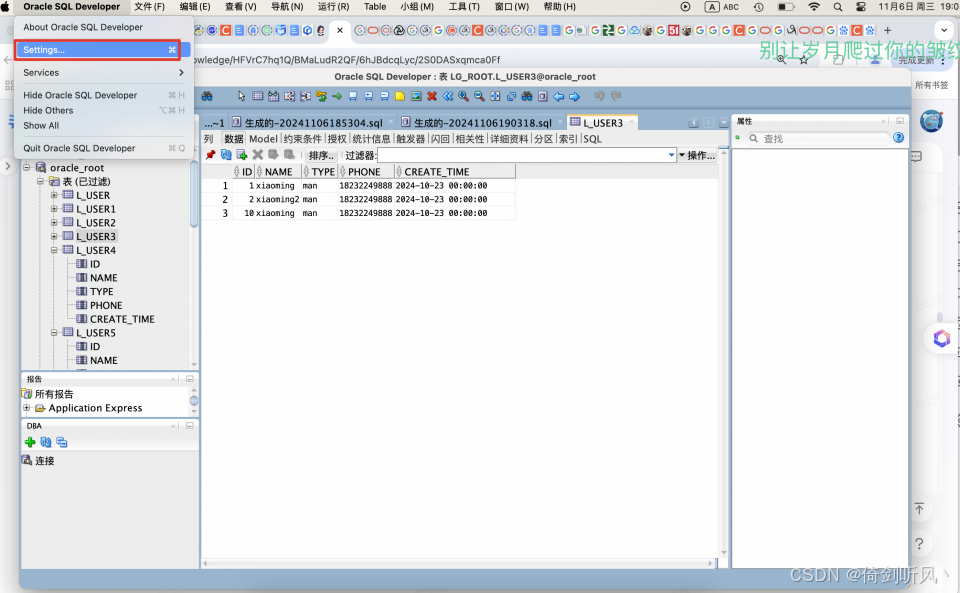Image resolution: width=960 pixels, height=593 pixels.
Task: Click the blue right arrow navigate forward icon
Action: coord(574,96)
